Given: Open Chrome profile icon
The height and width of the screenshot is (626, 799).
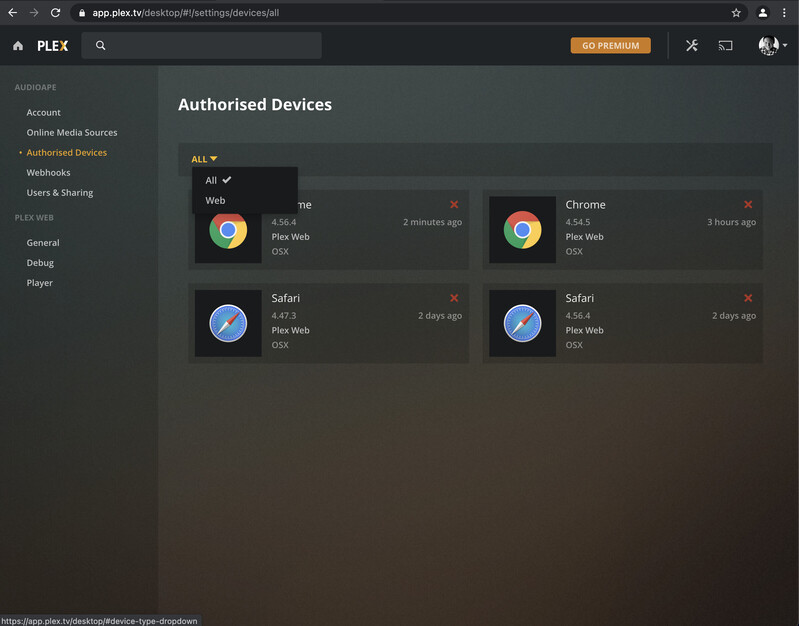Looking at the screenshot, I should coord(762,13).
